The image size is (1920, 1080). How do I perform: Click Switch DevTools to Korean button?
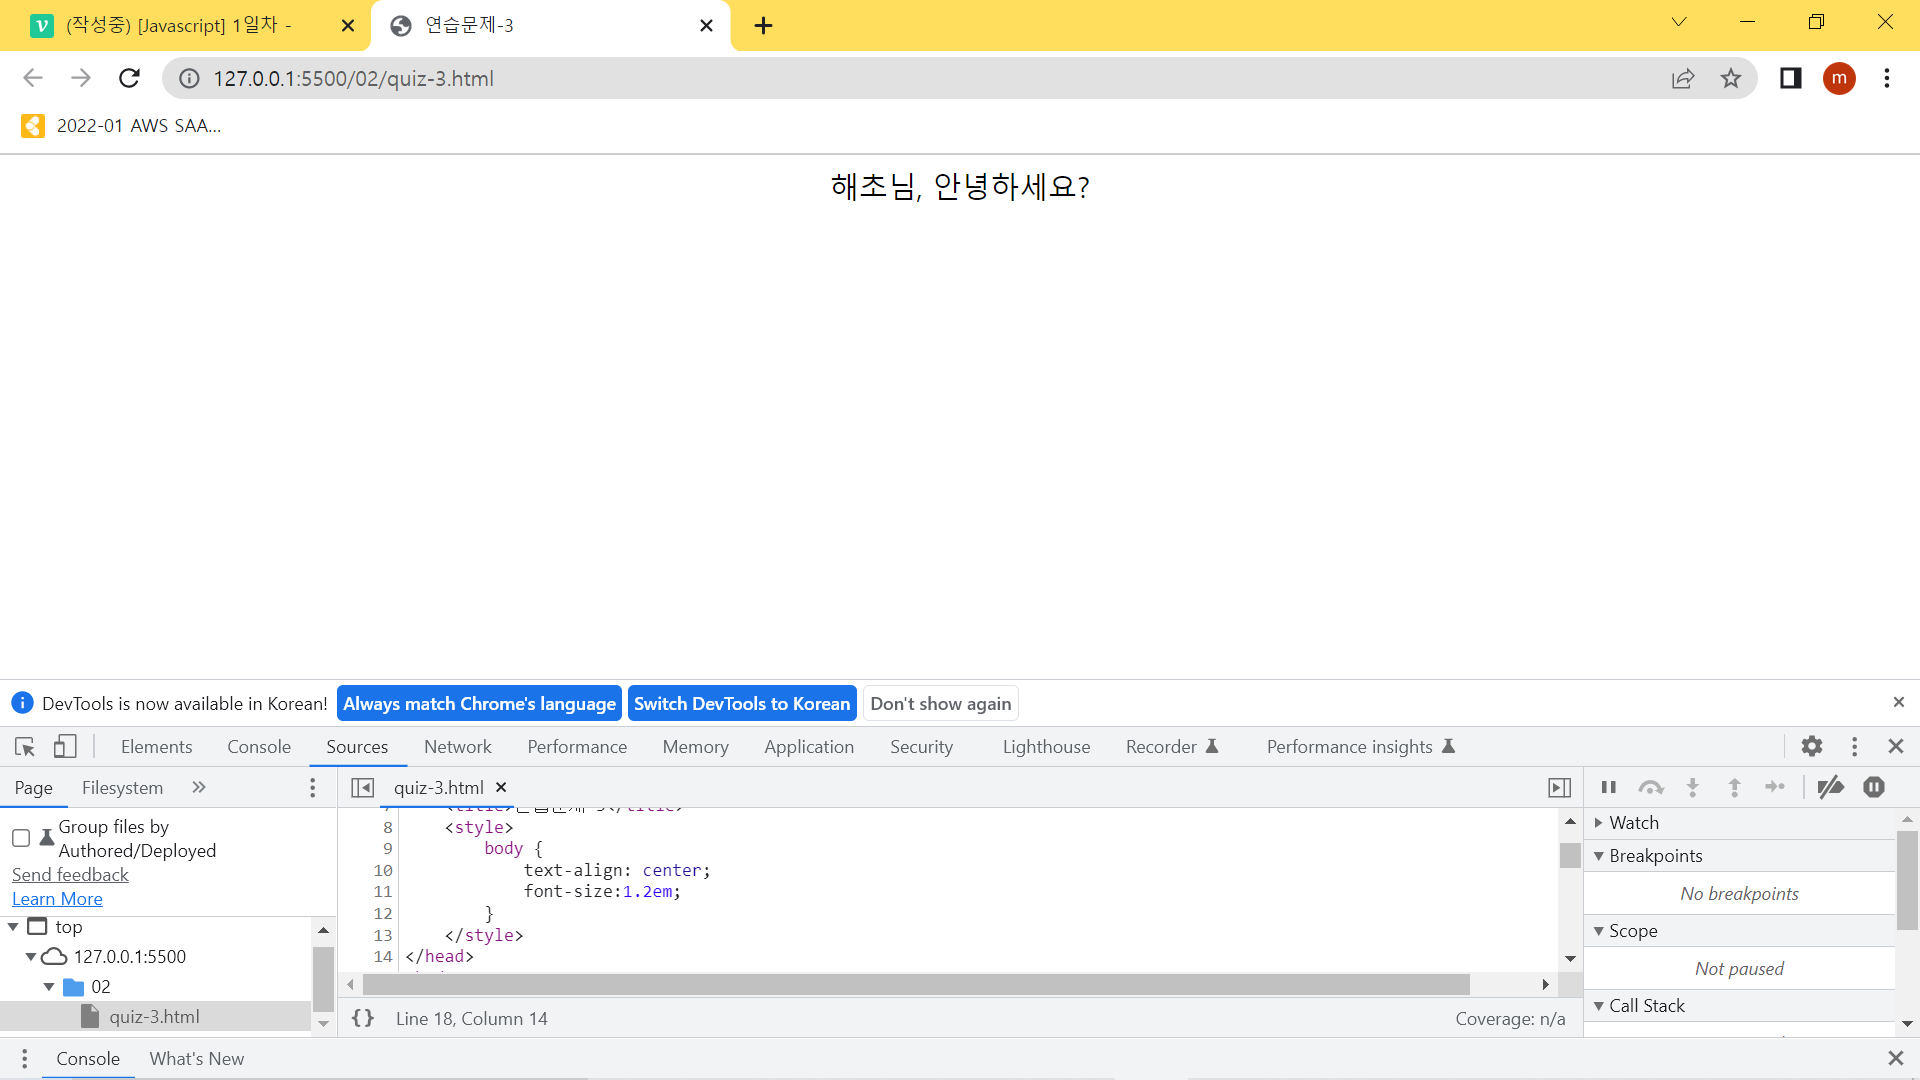click(x=741, y=704)
